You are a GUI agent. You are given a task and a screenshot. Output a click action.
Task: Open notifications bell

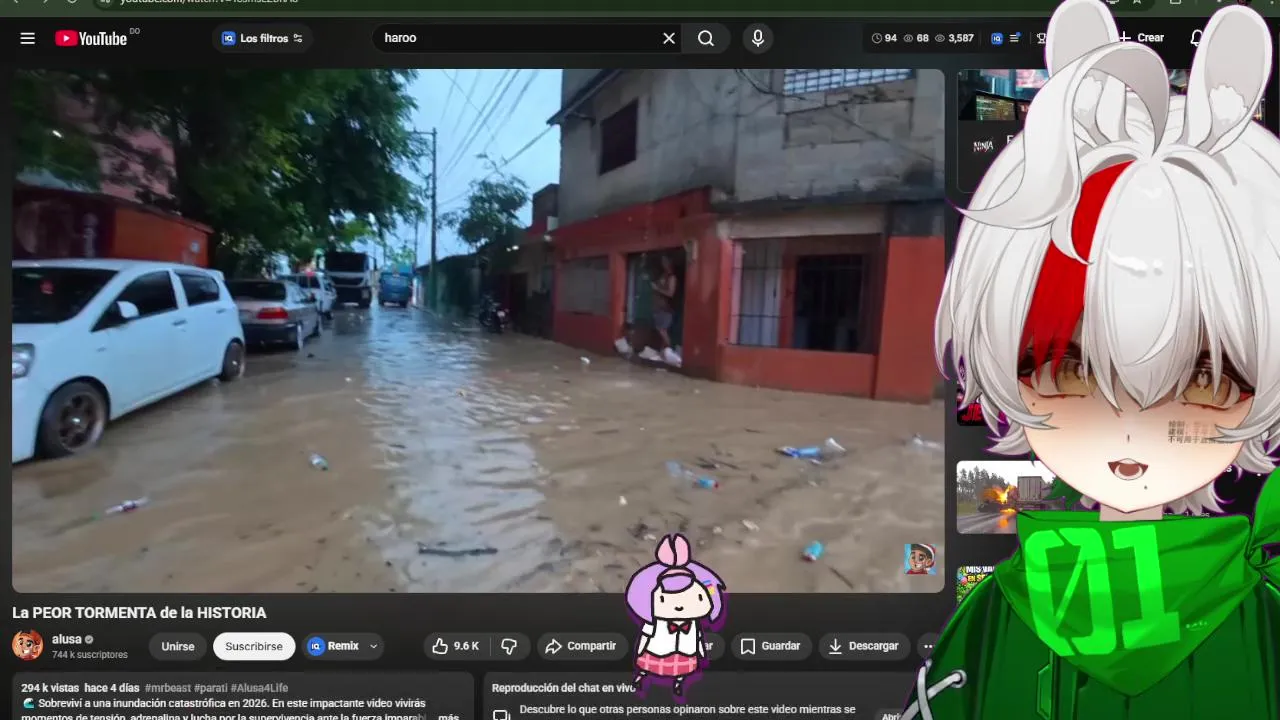[x=1197, y=38]
